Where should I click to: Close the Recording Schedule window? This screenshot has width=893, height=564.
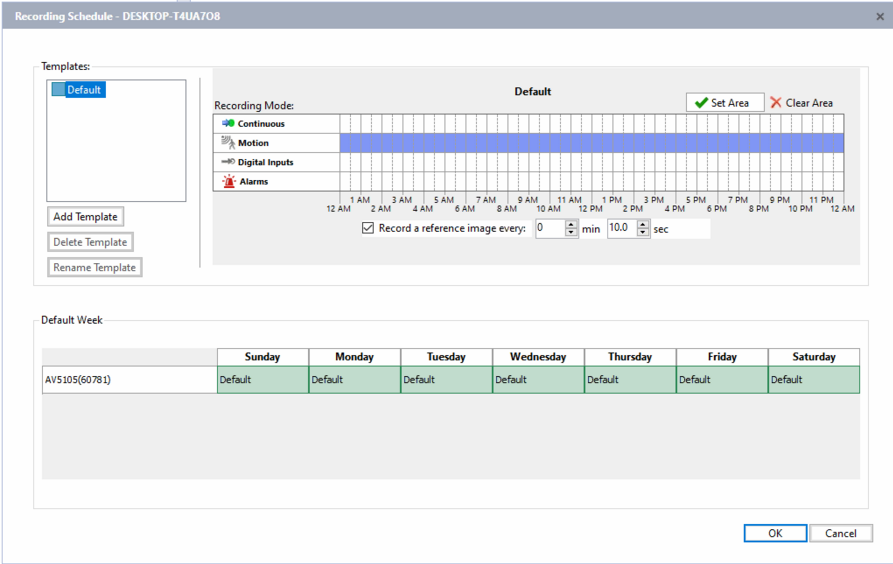click(x=880, y=17)
